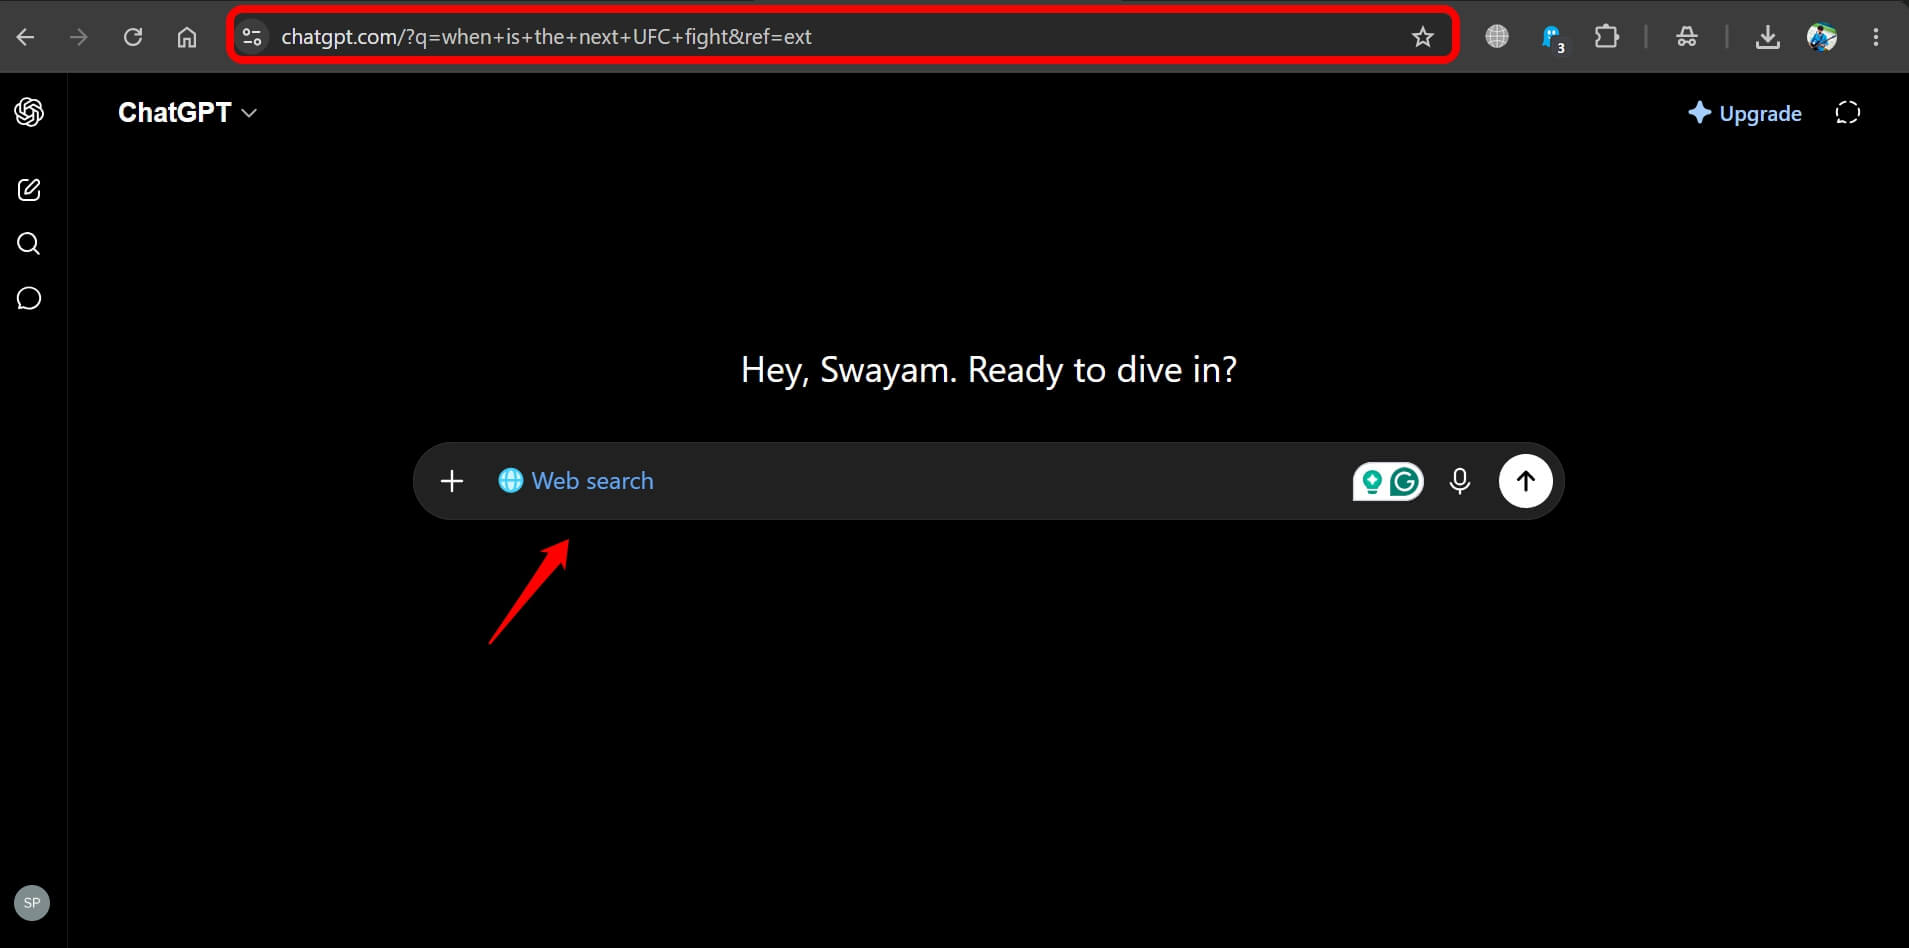The width and height of the screenshot is (1909, 948).
Task: Expand the ChatGPT model selector dropdown
Action: coord(187,113)
